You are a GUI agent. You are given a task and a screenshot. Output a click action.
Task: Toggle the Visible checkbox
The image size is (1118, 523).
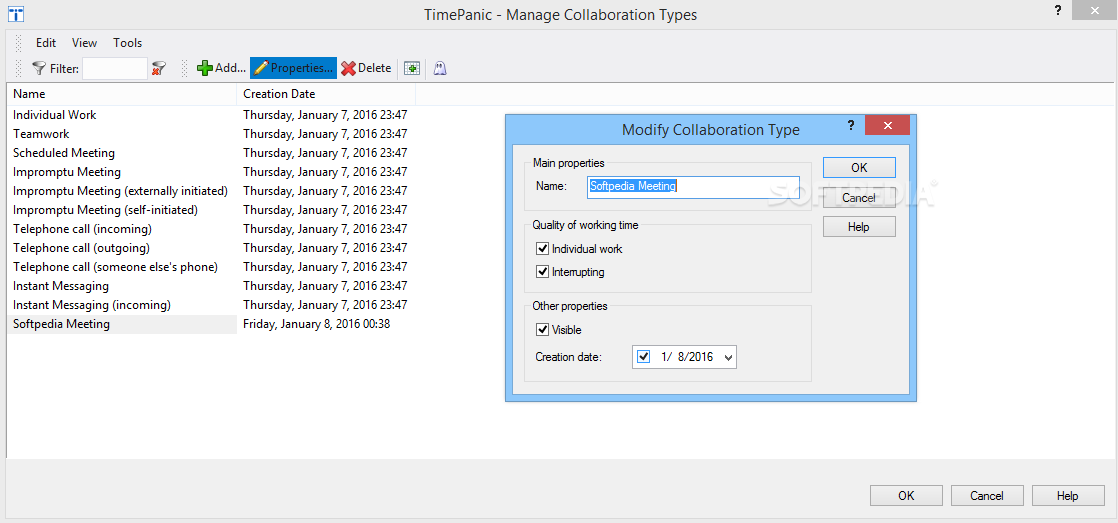[543, 330]
